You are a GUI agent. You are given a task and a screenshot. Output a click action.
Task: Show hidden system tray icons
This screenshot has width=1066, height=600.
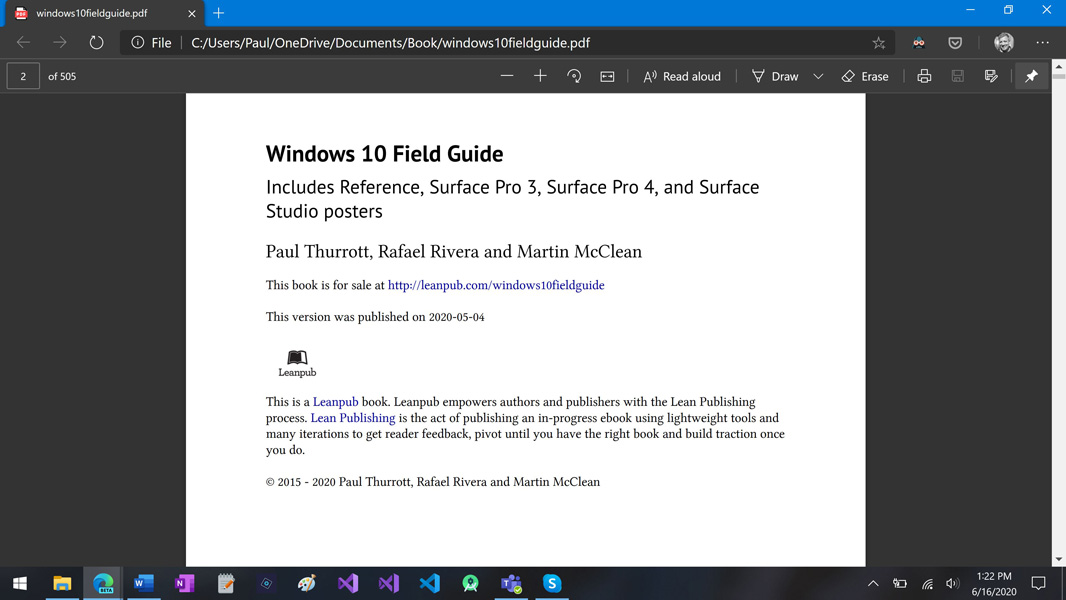(x=873, y=583)
